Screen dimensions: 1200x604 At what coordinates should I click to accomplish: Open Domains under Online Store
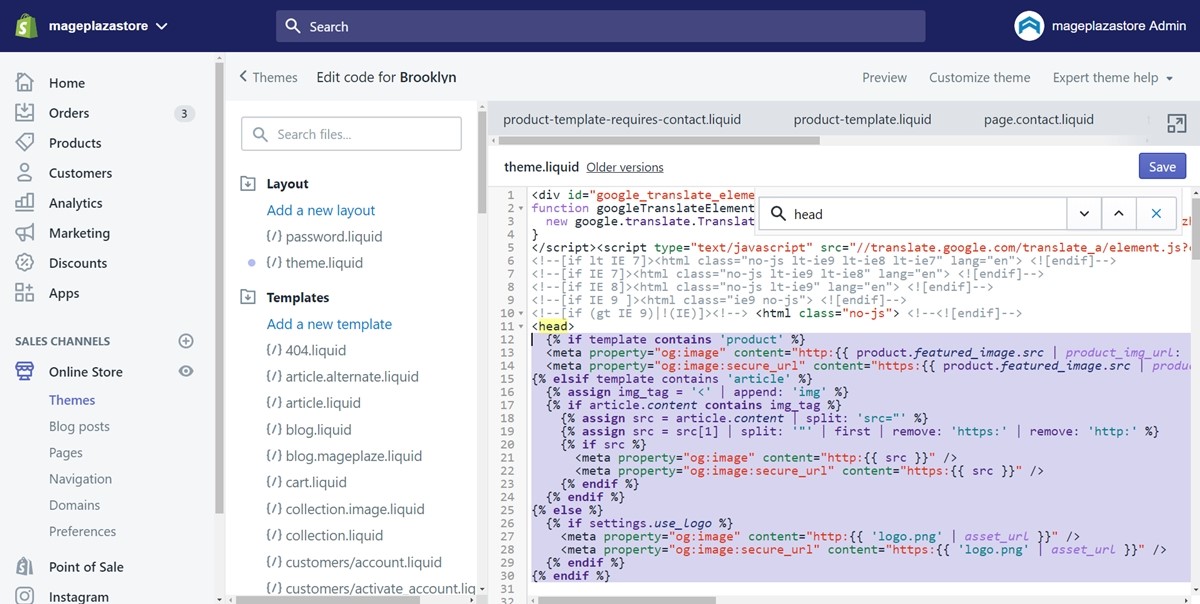(74, 505)
